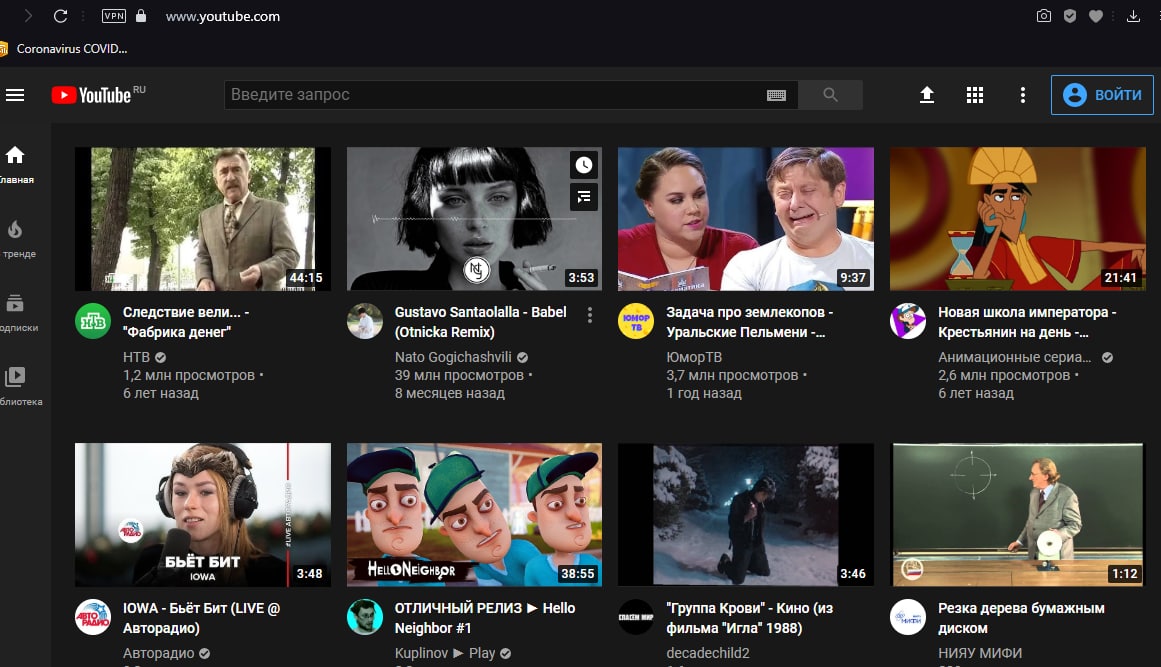Open title IOWA - Бьёт Бит (LIVE @ Авторадио)
Image resolution: width=1161 pixels, height=667 pixels.
pyautogui.click(x=201, y=618)
